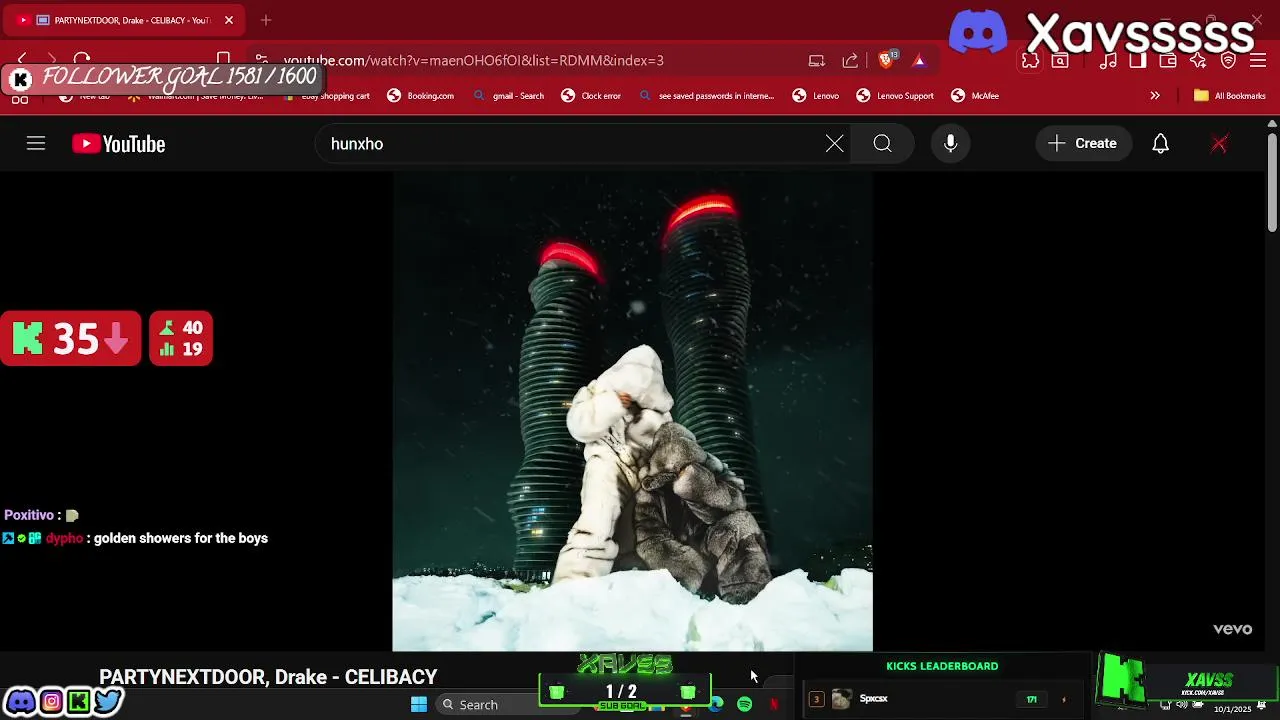1280x720 pixels.
Task: Go to YouTube home via the logo
Action: pos(118,144)
